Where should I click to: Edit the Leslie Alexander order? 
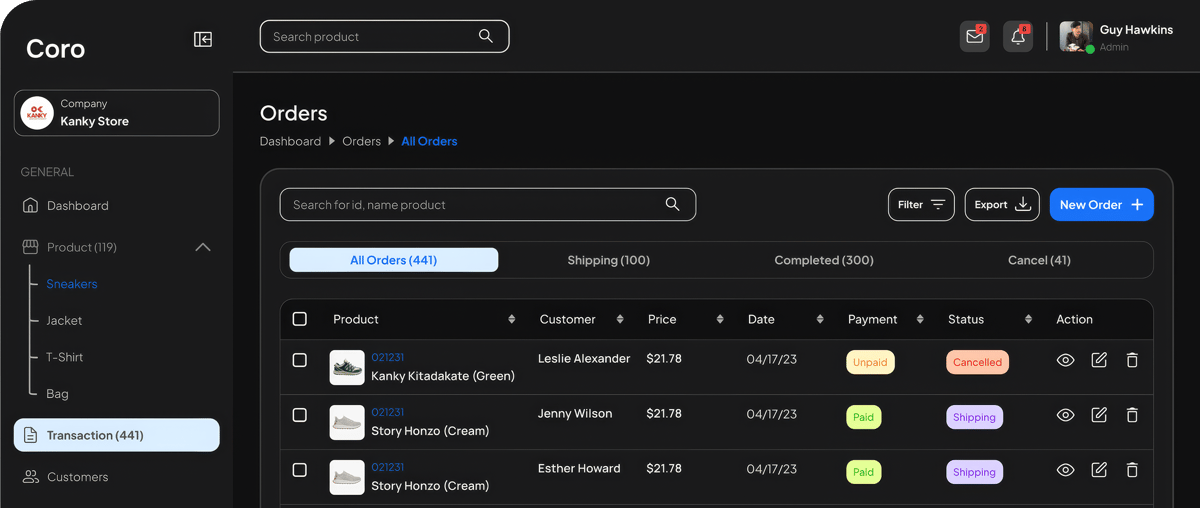coord(1099,360)
